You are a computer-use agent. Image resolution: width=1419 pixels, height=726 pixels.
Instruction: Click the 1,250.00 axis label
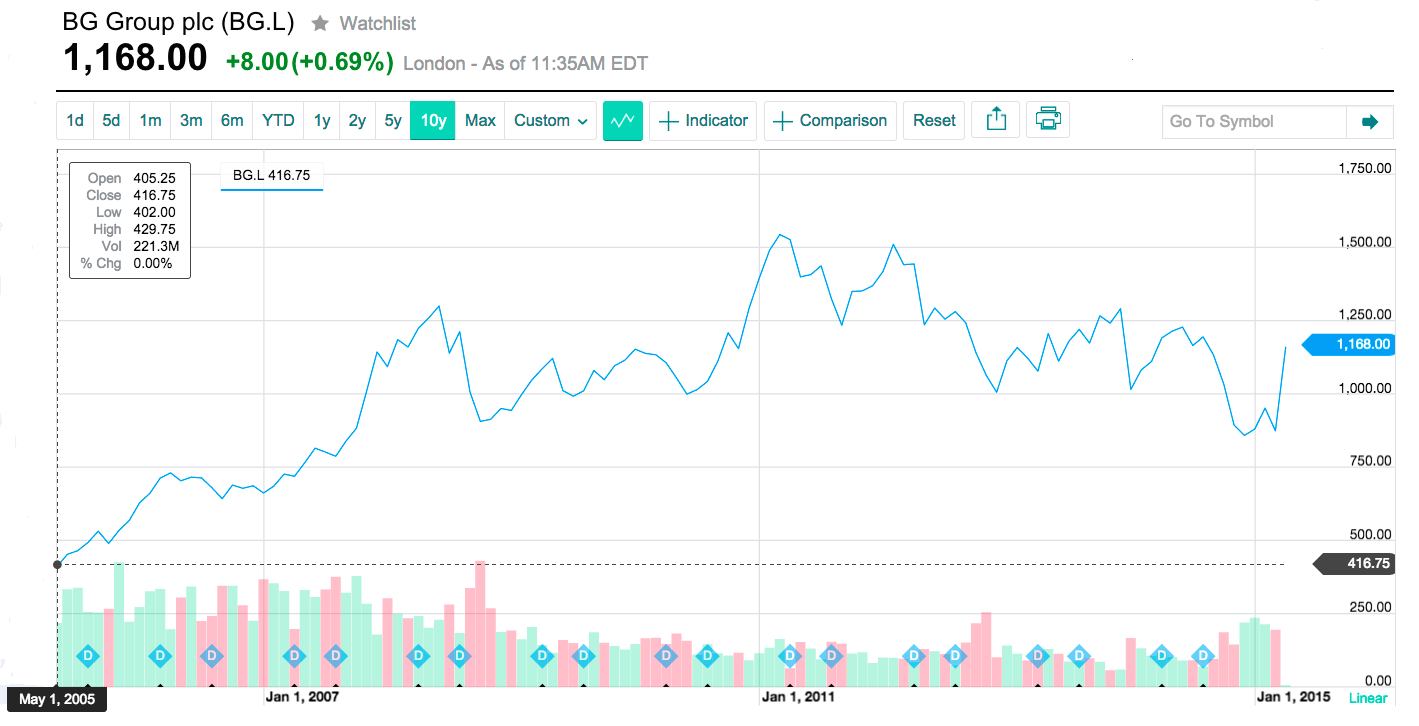[x=1365, y=315]
